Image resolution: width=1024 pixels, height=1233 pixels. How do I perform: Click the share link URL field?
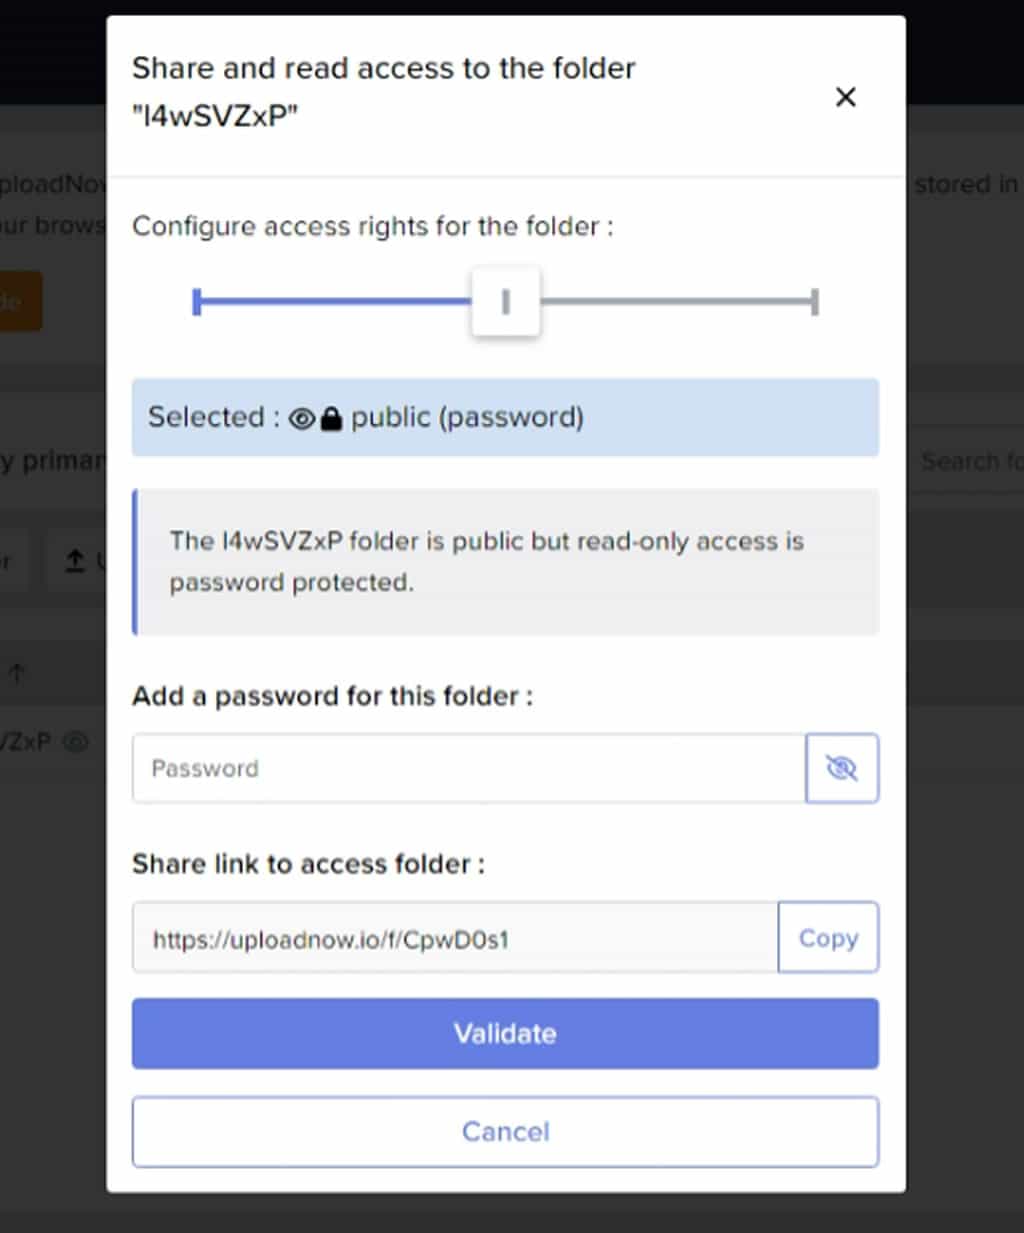pyautogui.click(x=455, y=938)
